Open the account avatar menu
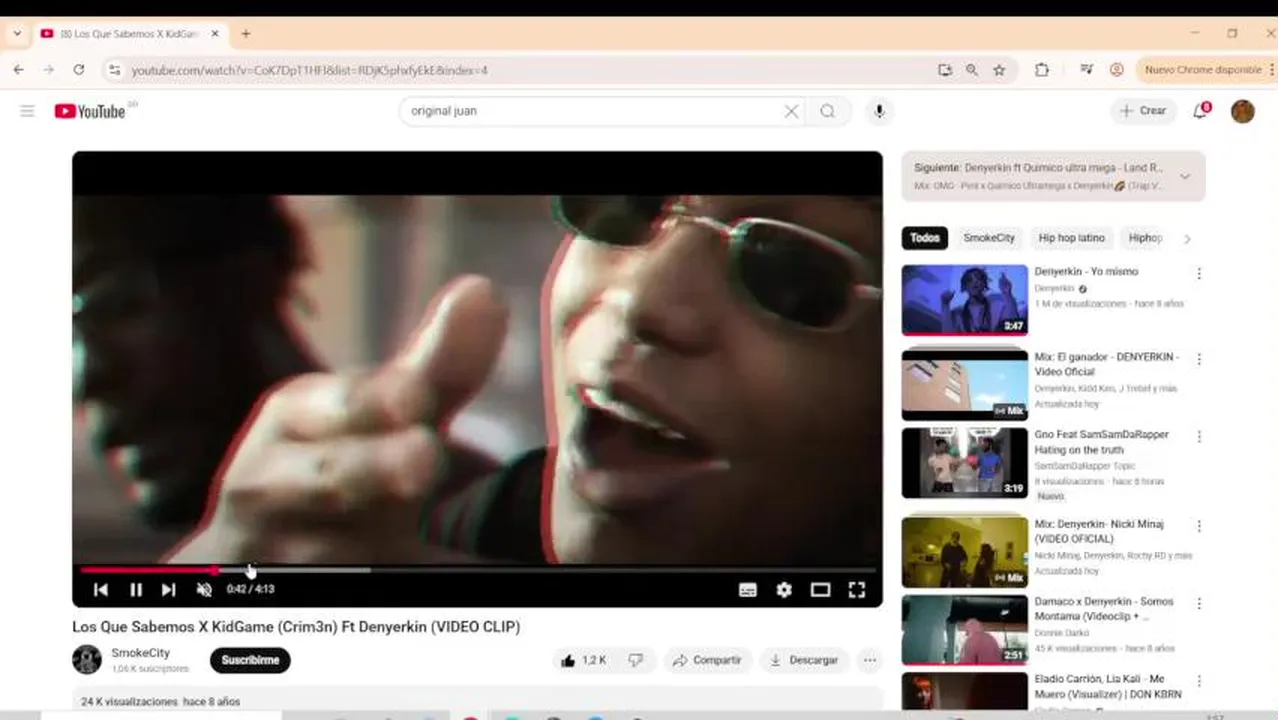Screen dimensions: 1278x720 point(1243,111)
